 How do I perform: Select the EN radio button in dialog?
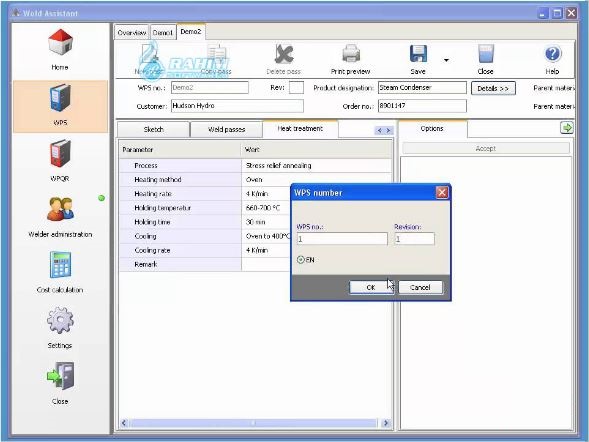[301, 259]
